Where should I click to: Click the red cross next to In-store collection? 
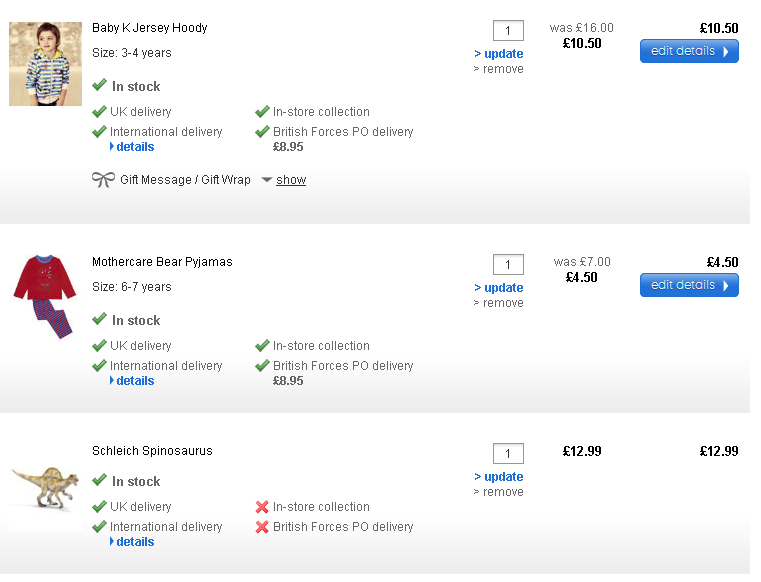[x=262, y=507]
